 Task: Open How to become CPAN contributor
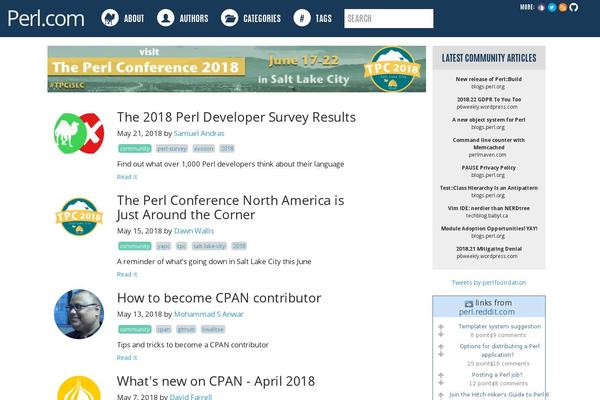[219, 298]
